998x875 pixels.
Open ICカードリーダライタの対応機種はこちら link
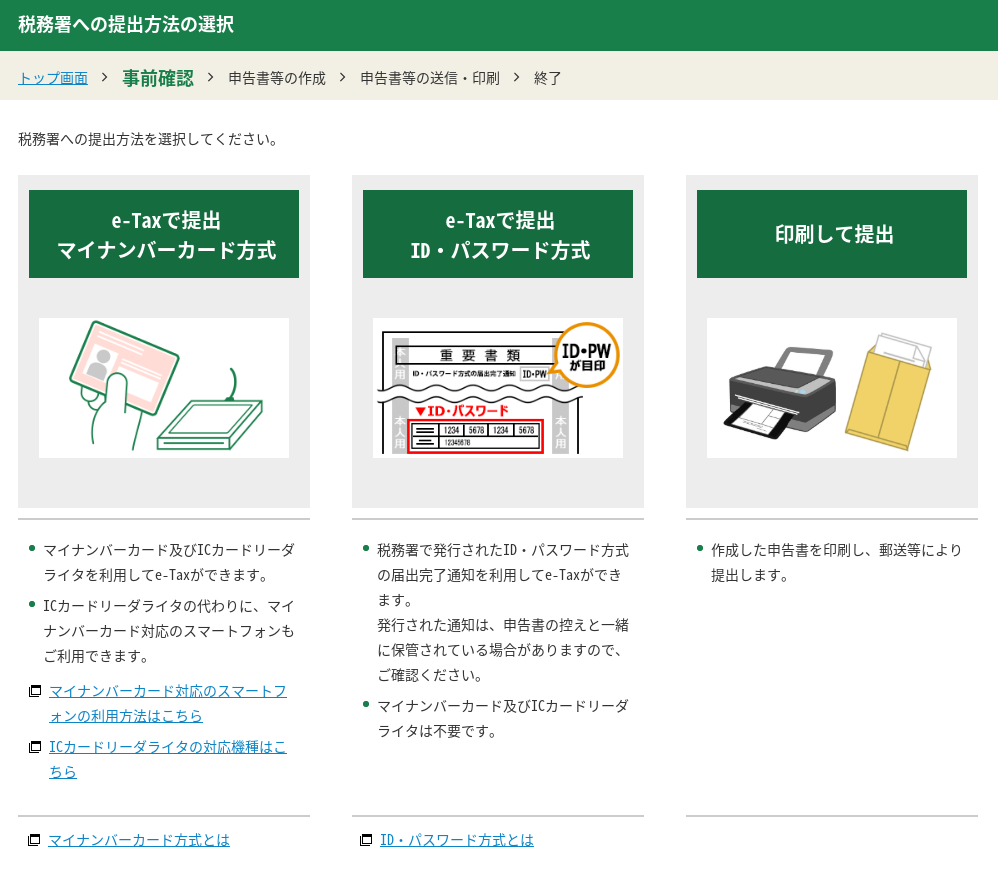point(168,759)
